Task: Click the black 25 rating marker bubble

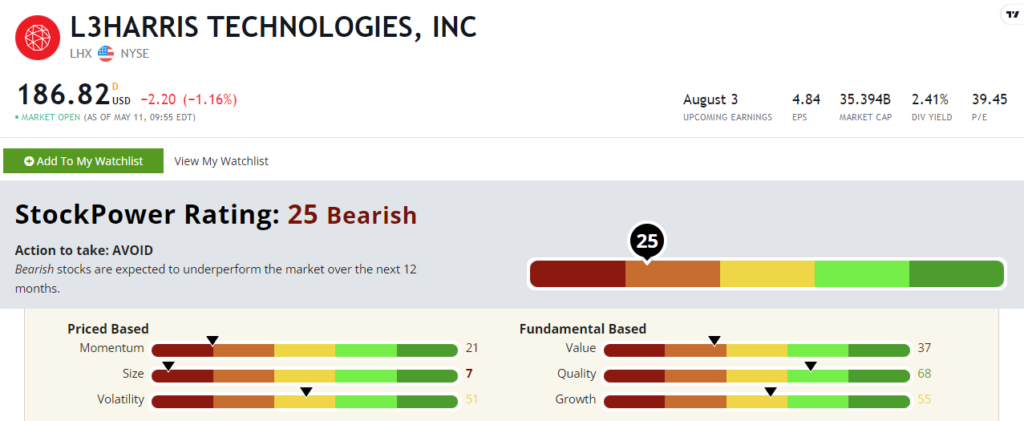Action: coord(647,243)
